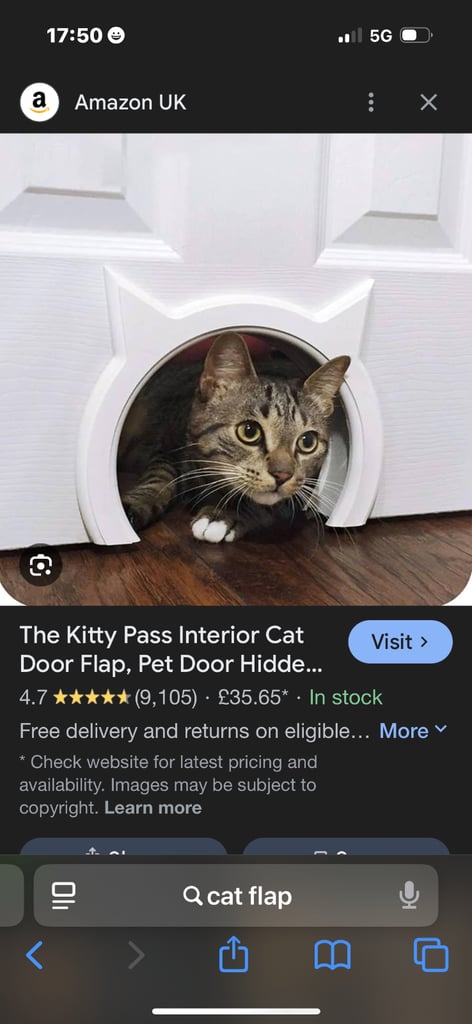Tap the Google Lens icon on the image
This screenshot has height=1024, width=472.
point(40,564)
